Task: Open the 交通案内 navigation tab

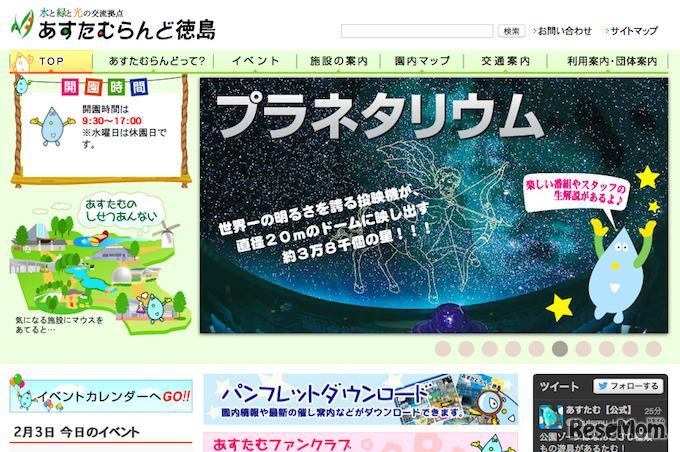Action: 506,61
